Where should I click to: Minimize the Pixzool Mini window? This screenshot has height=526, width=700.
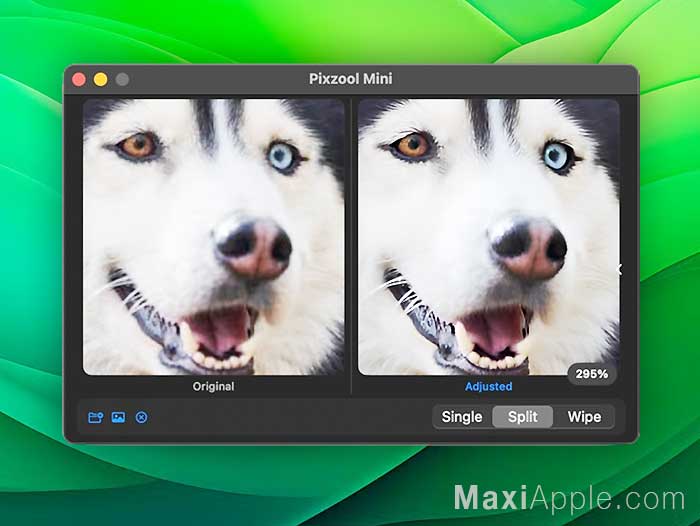click(100, 79)
